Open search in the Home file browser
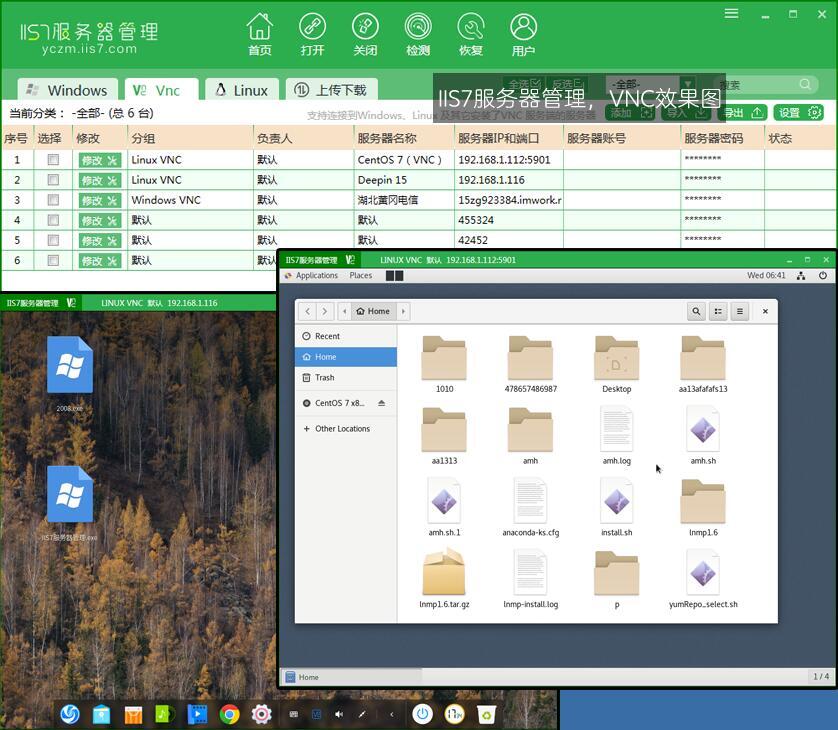The width and height of the screenshot is (838, 730). 696,311
